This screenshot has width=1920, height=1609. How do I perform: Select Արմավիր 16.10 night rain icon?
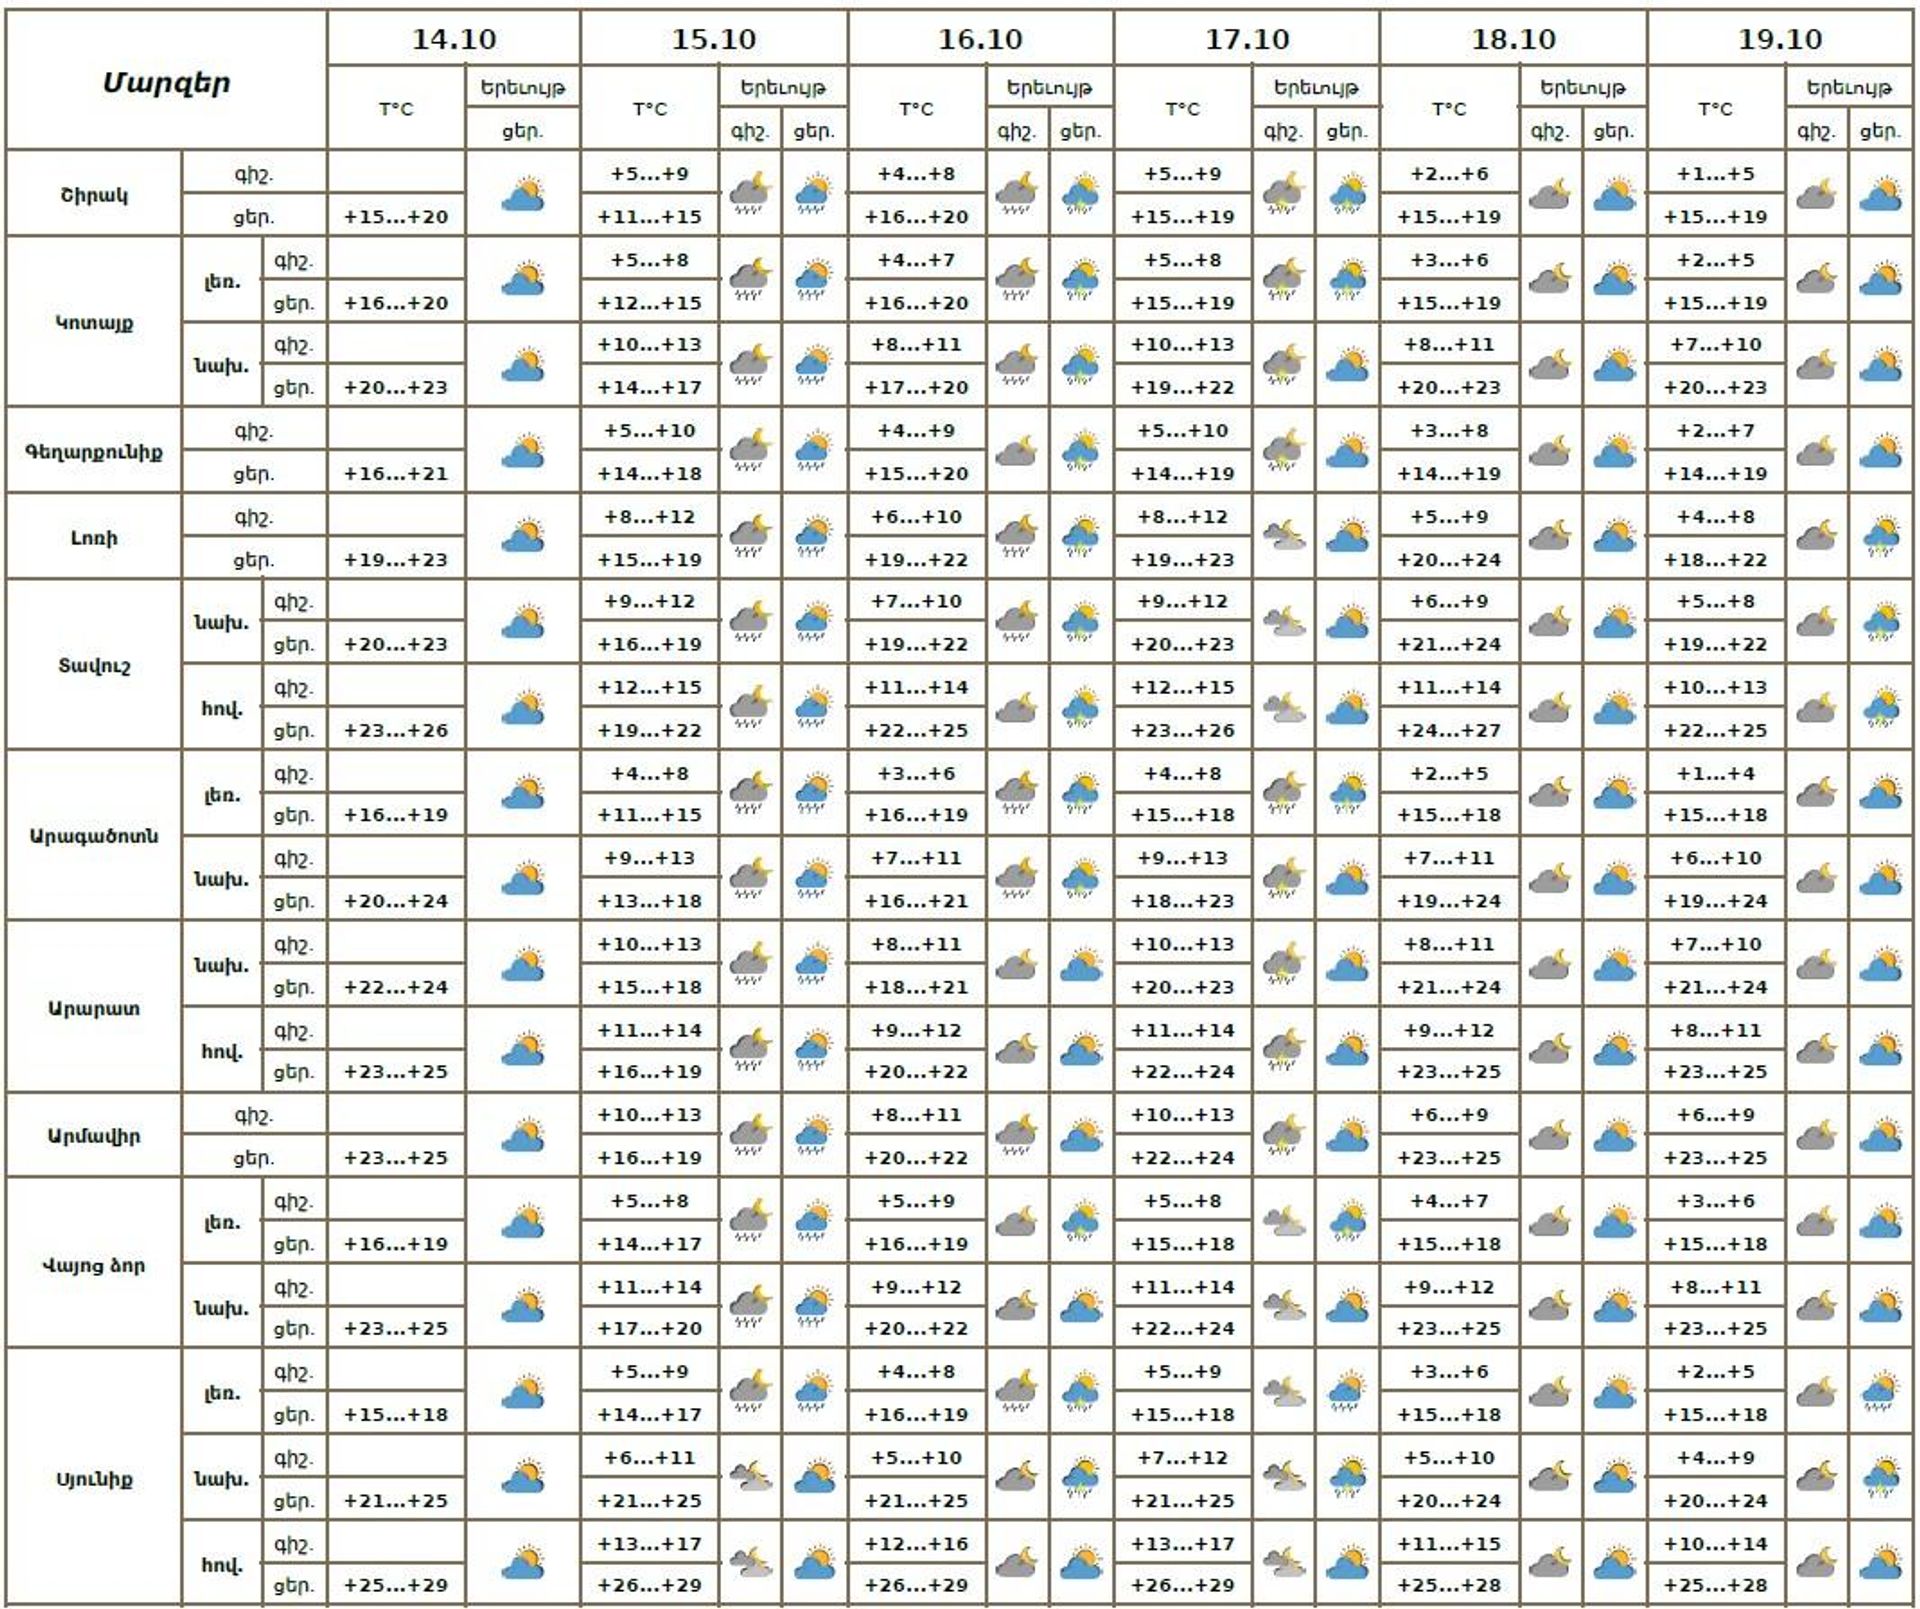[x=1017, y=1136]
